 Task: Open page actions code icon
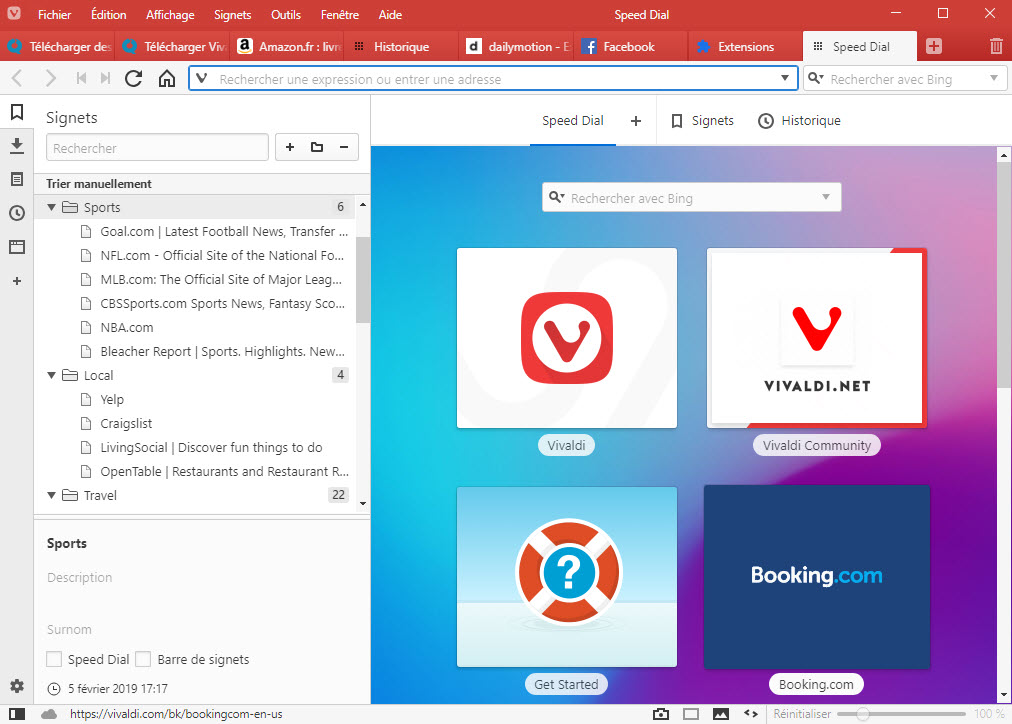[x=751, y=714]
